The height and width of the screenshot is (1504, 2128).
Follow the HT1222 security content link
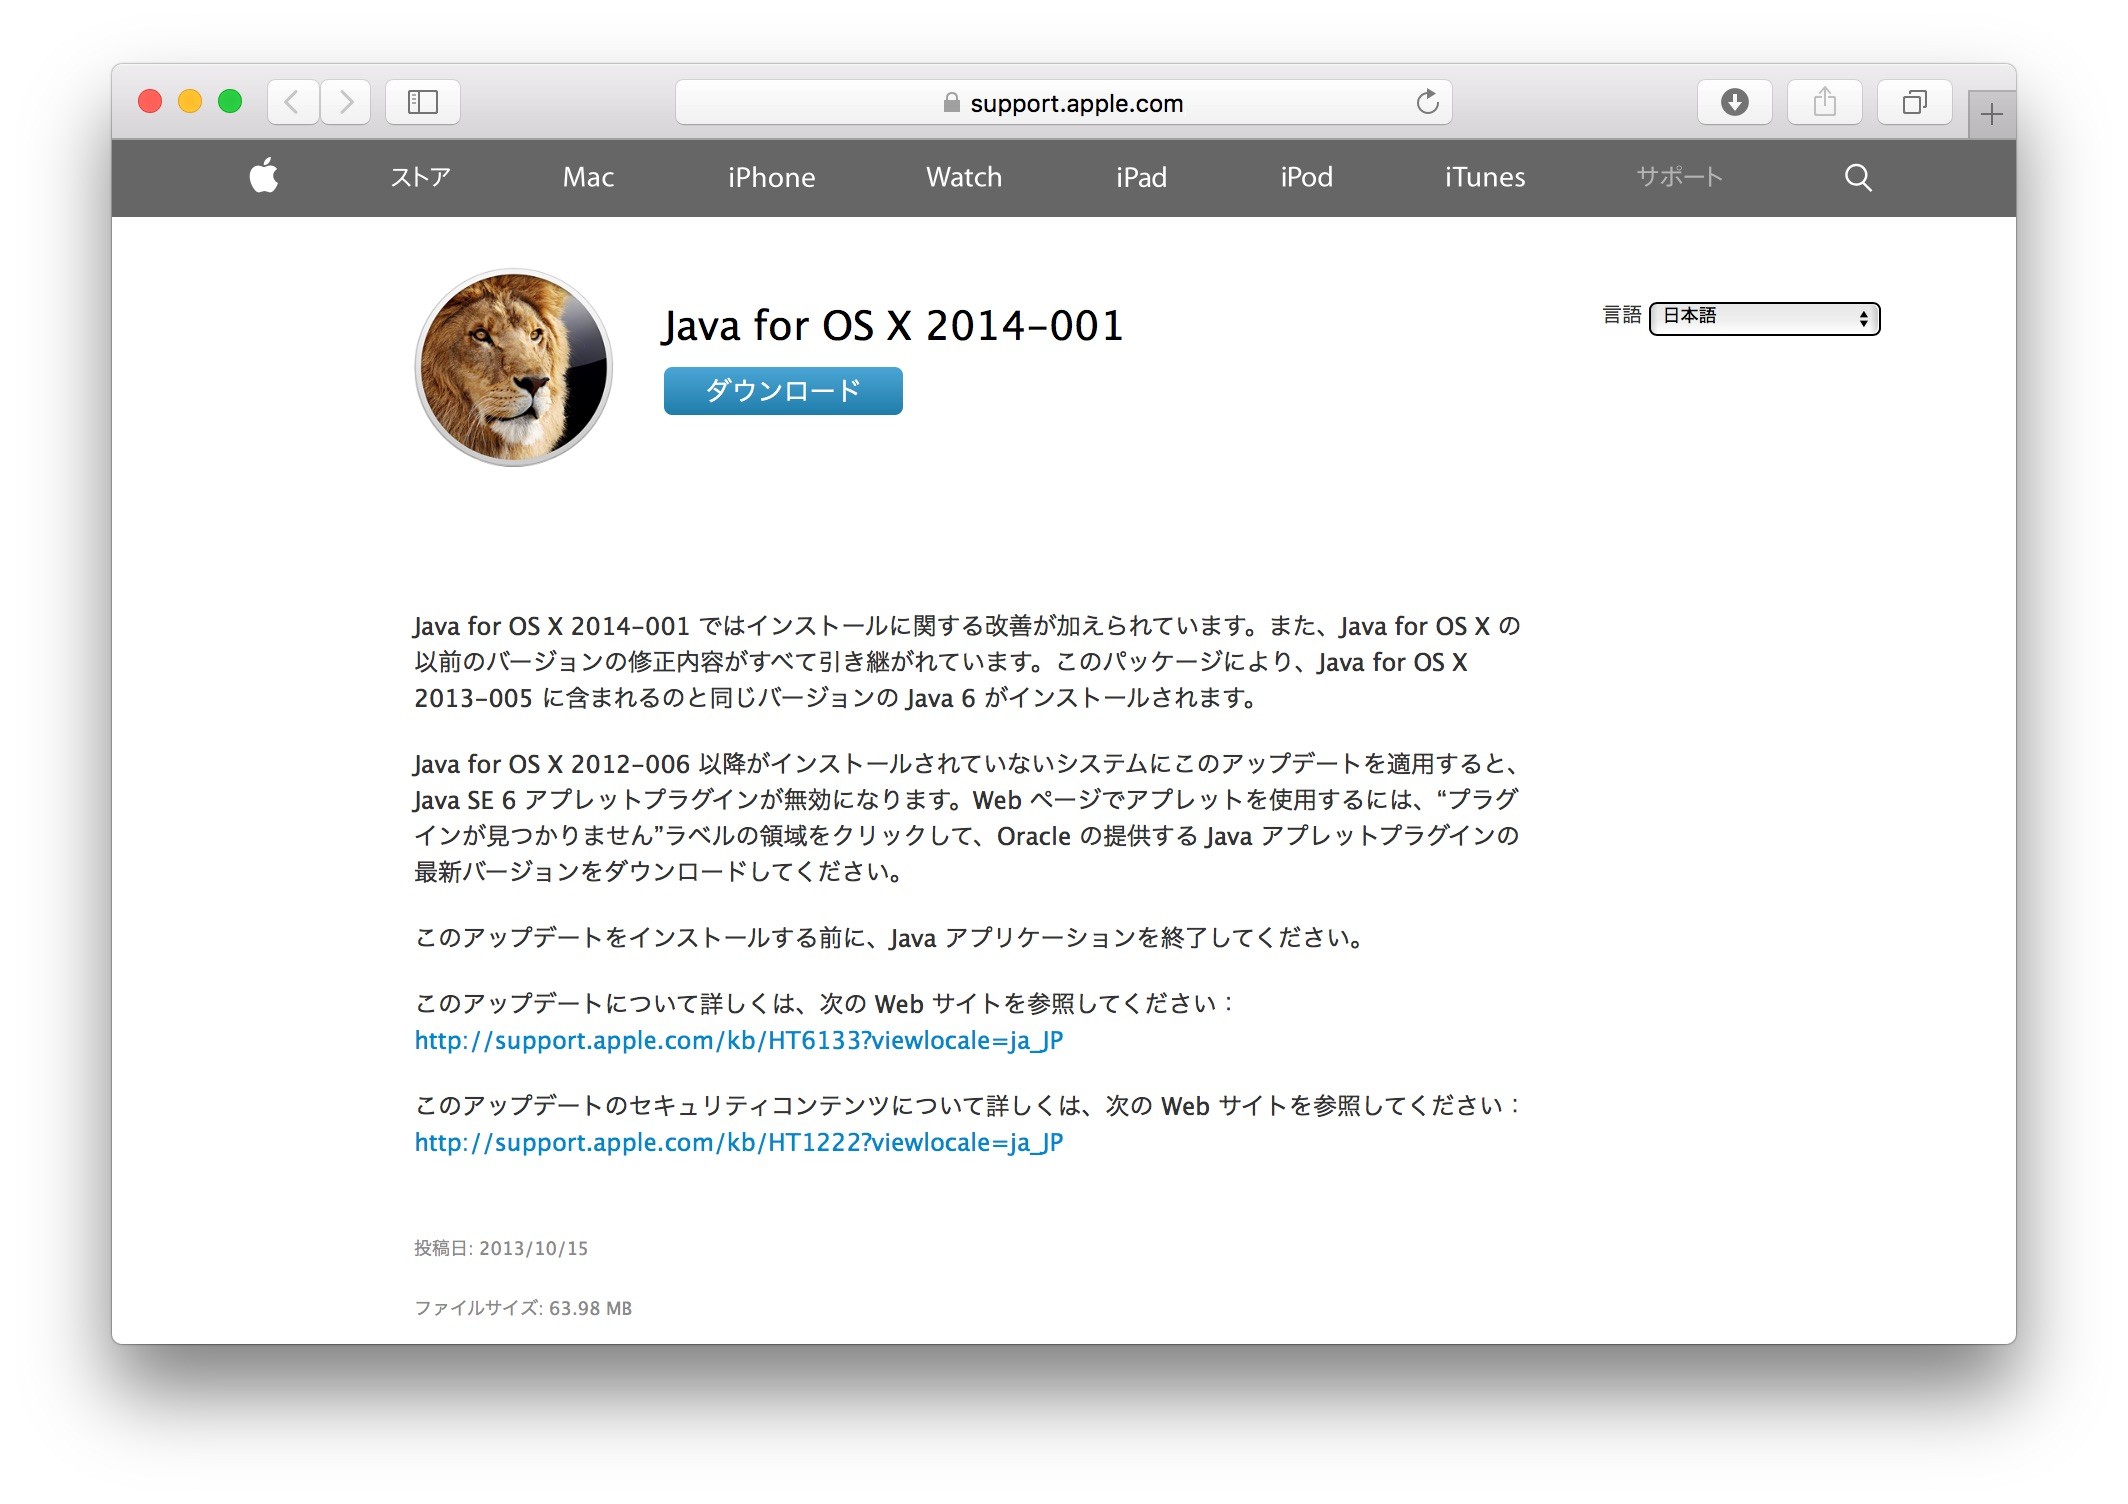click(738, 1142)
